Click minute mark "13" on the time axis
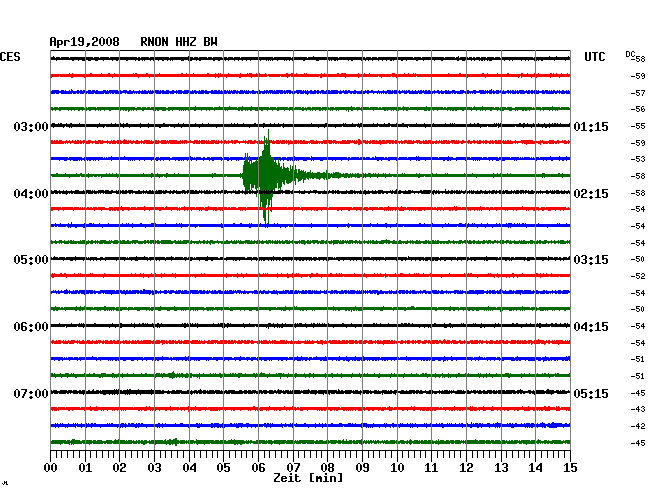650x494 pixels. point(501,467)
